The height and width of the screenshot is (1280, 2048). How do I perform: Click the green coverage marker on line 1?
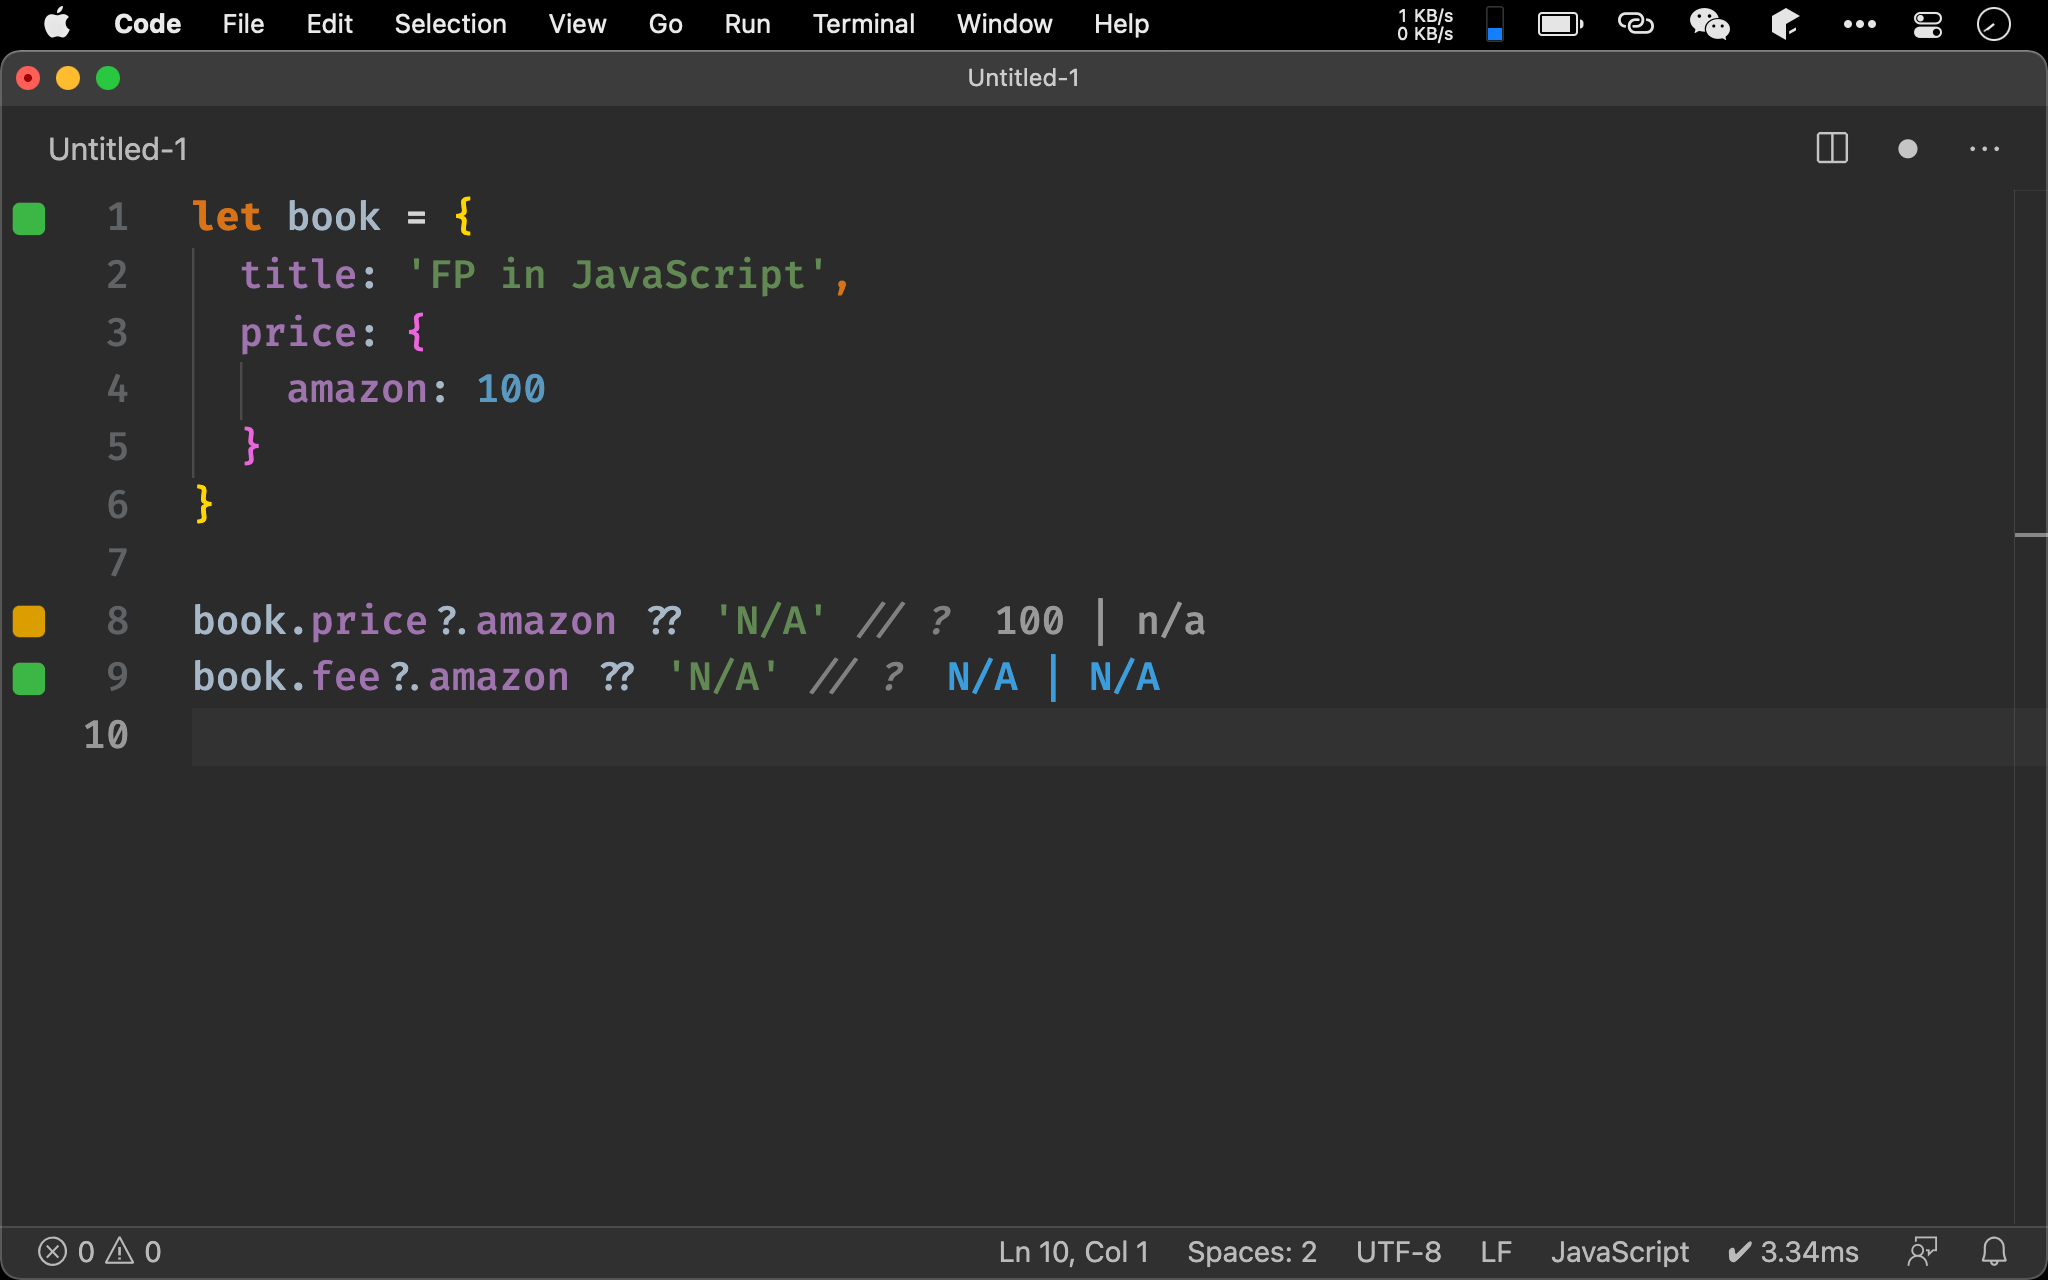tap(29, 218)
